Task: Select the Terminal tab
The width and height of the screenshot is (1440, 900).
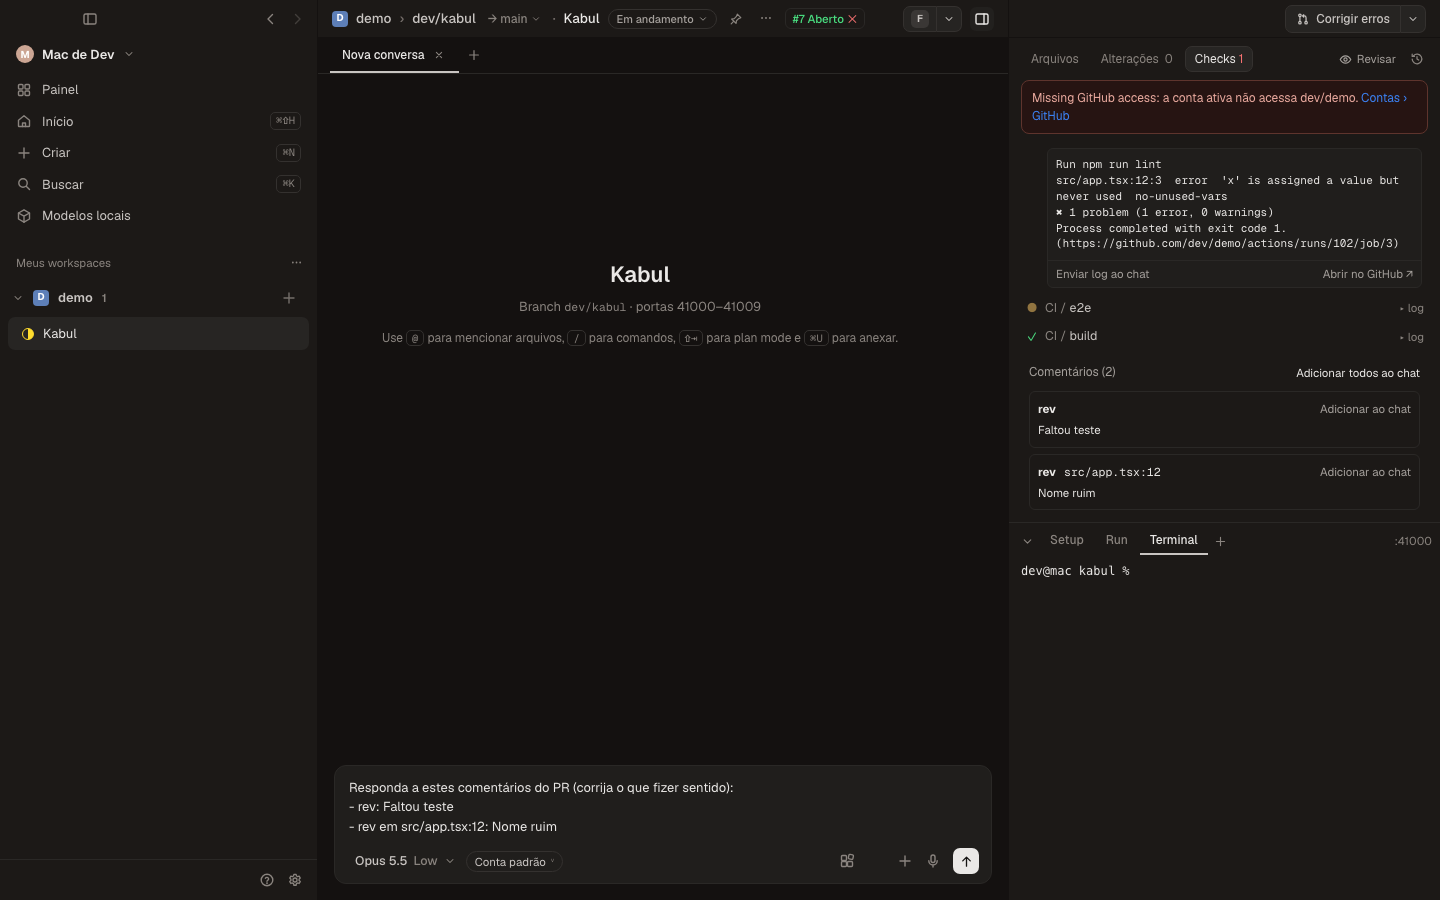Action: (x=1174, y=540)
